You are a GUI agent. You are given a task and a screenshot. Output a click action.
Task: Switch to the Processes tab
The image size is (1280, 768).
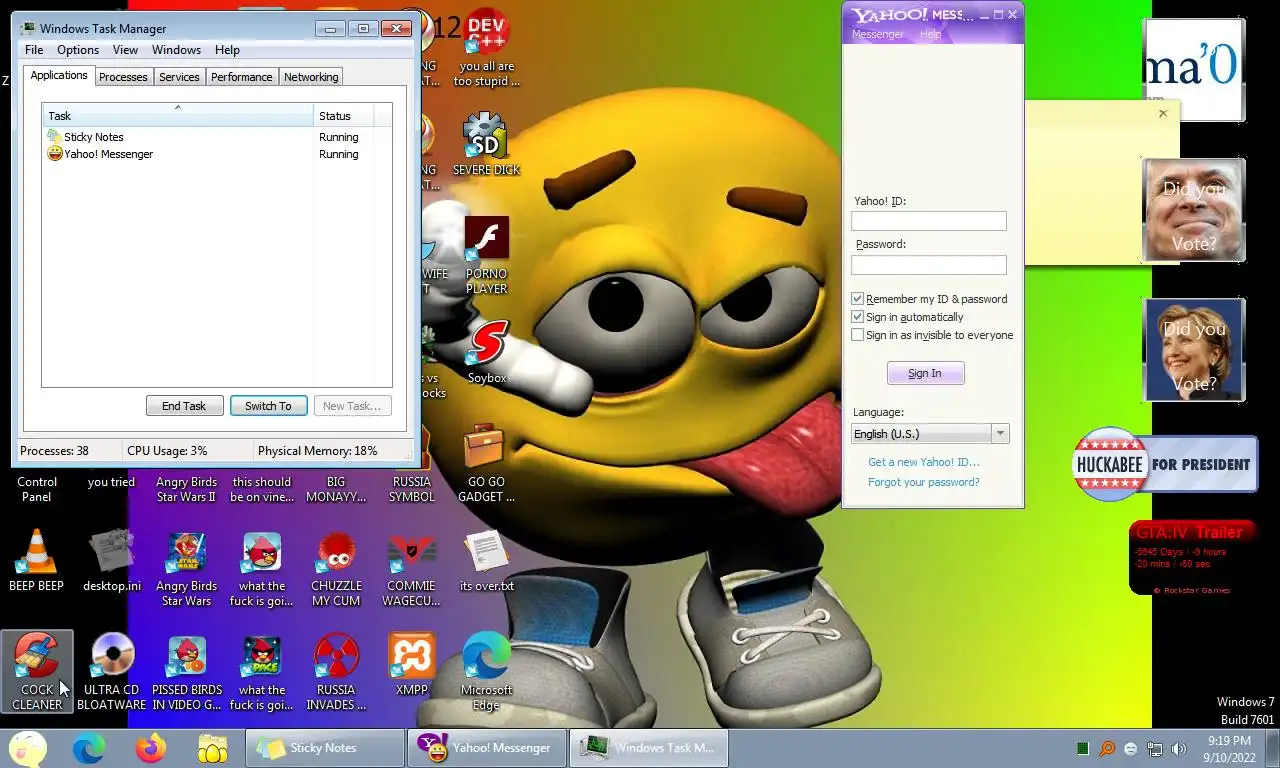pos(123,77)
